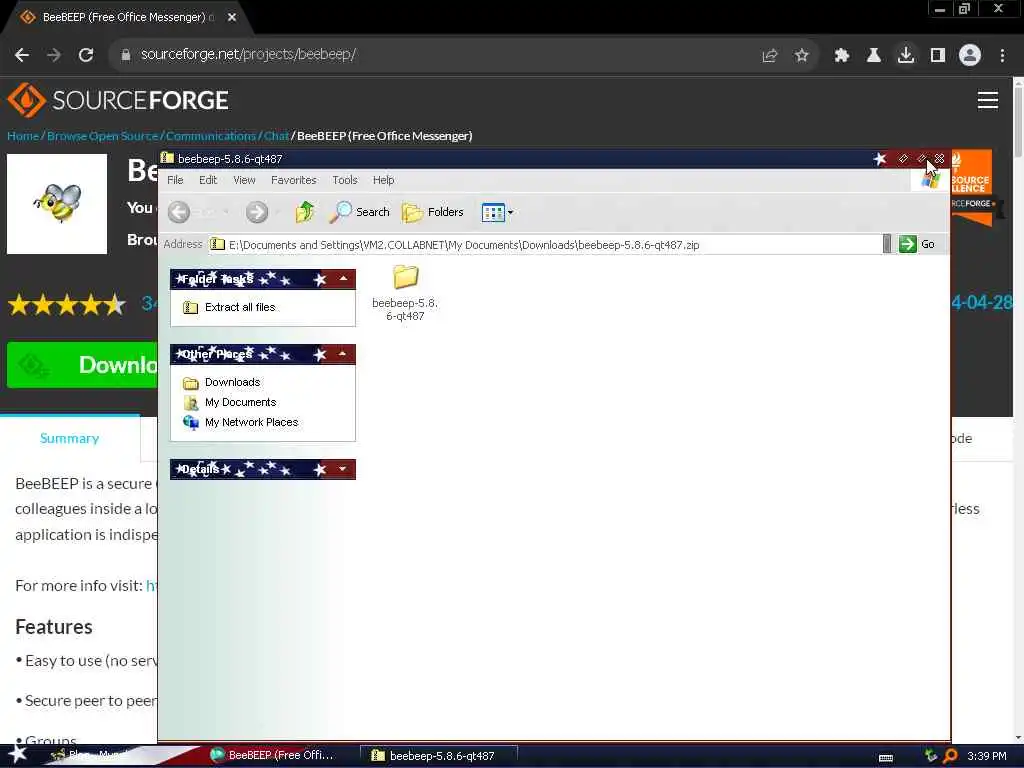Open Chrome extensions puzzle icon
Image resolution: width=1024 pixels, height=768 pixels.
coord(842,56)
